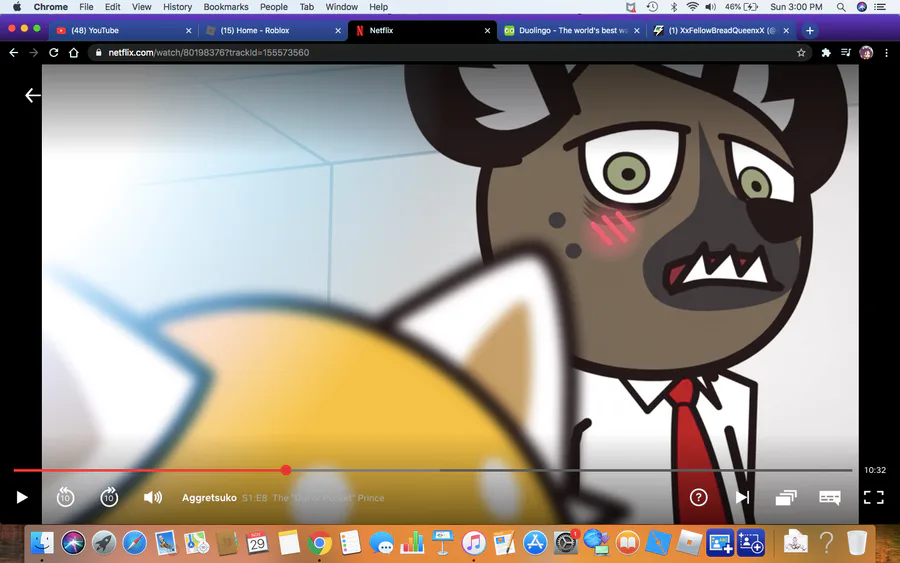
Task: Click the remaining time 10:32
Action: tap(875, 470)
